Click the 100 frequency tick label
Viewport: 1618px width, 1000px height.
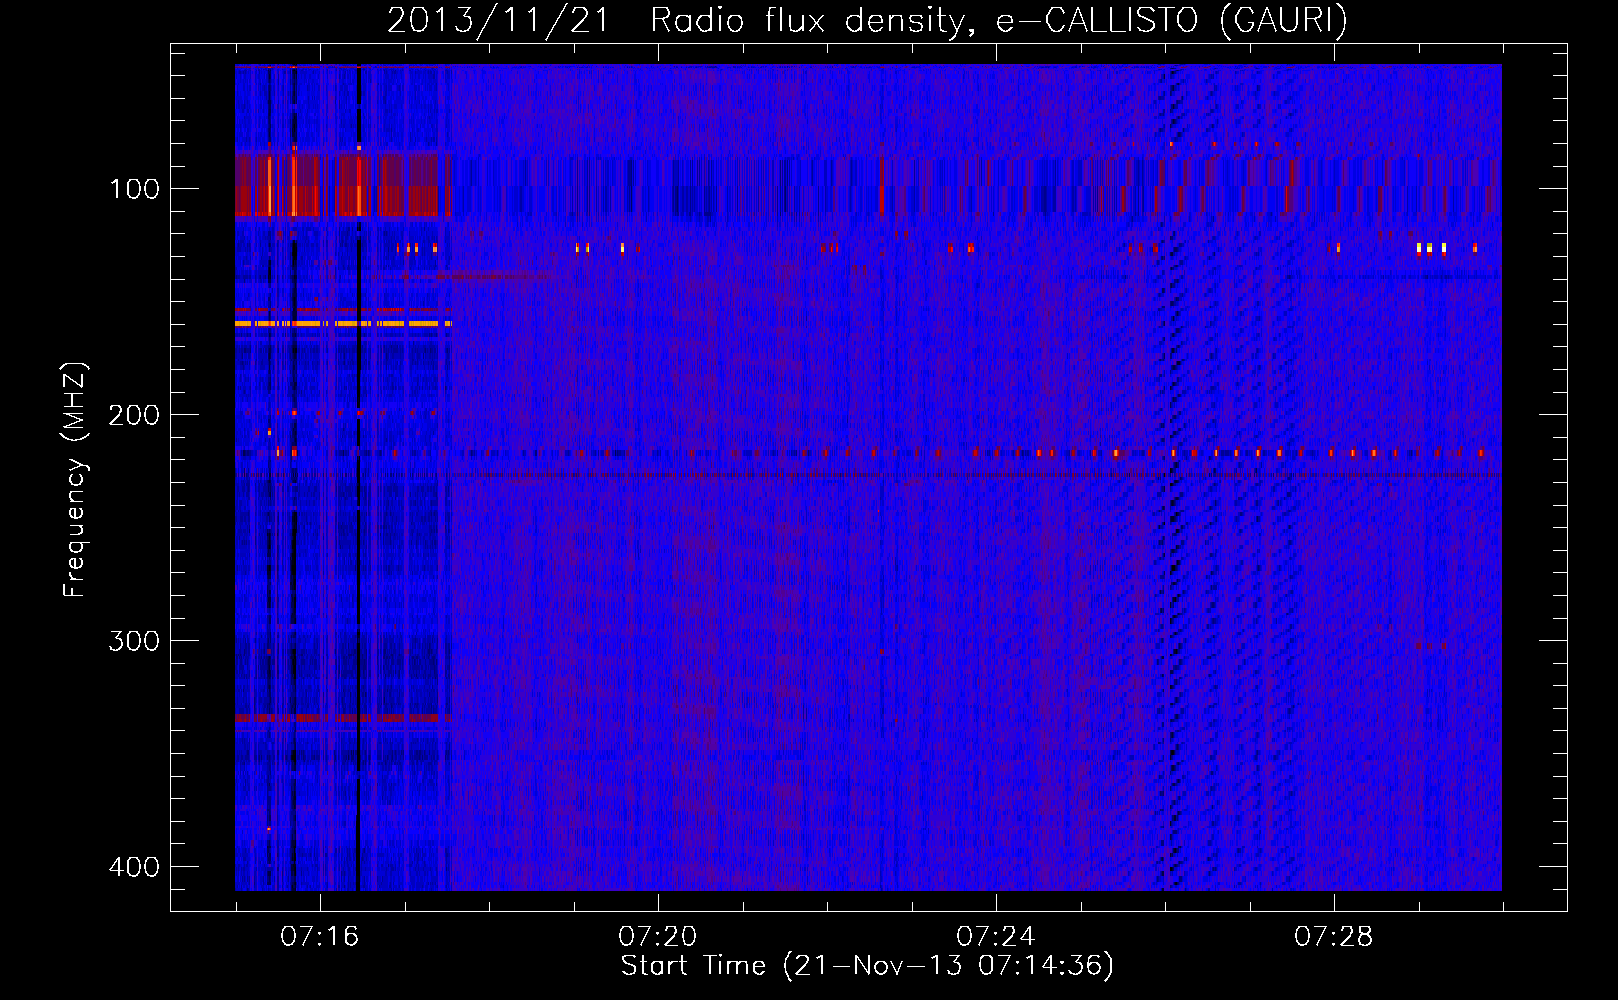pyautogui.click(x=134, y=189)
